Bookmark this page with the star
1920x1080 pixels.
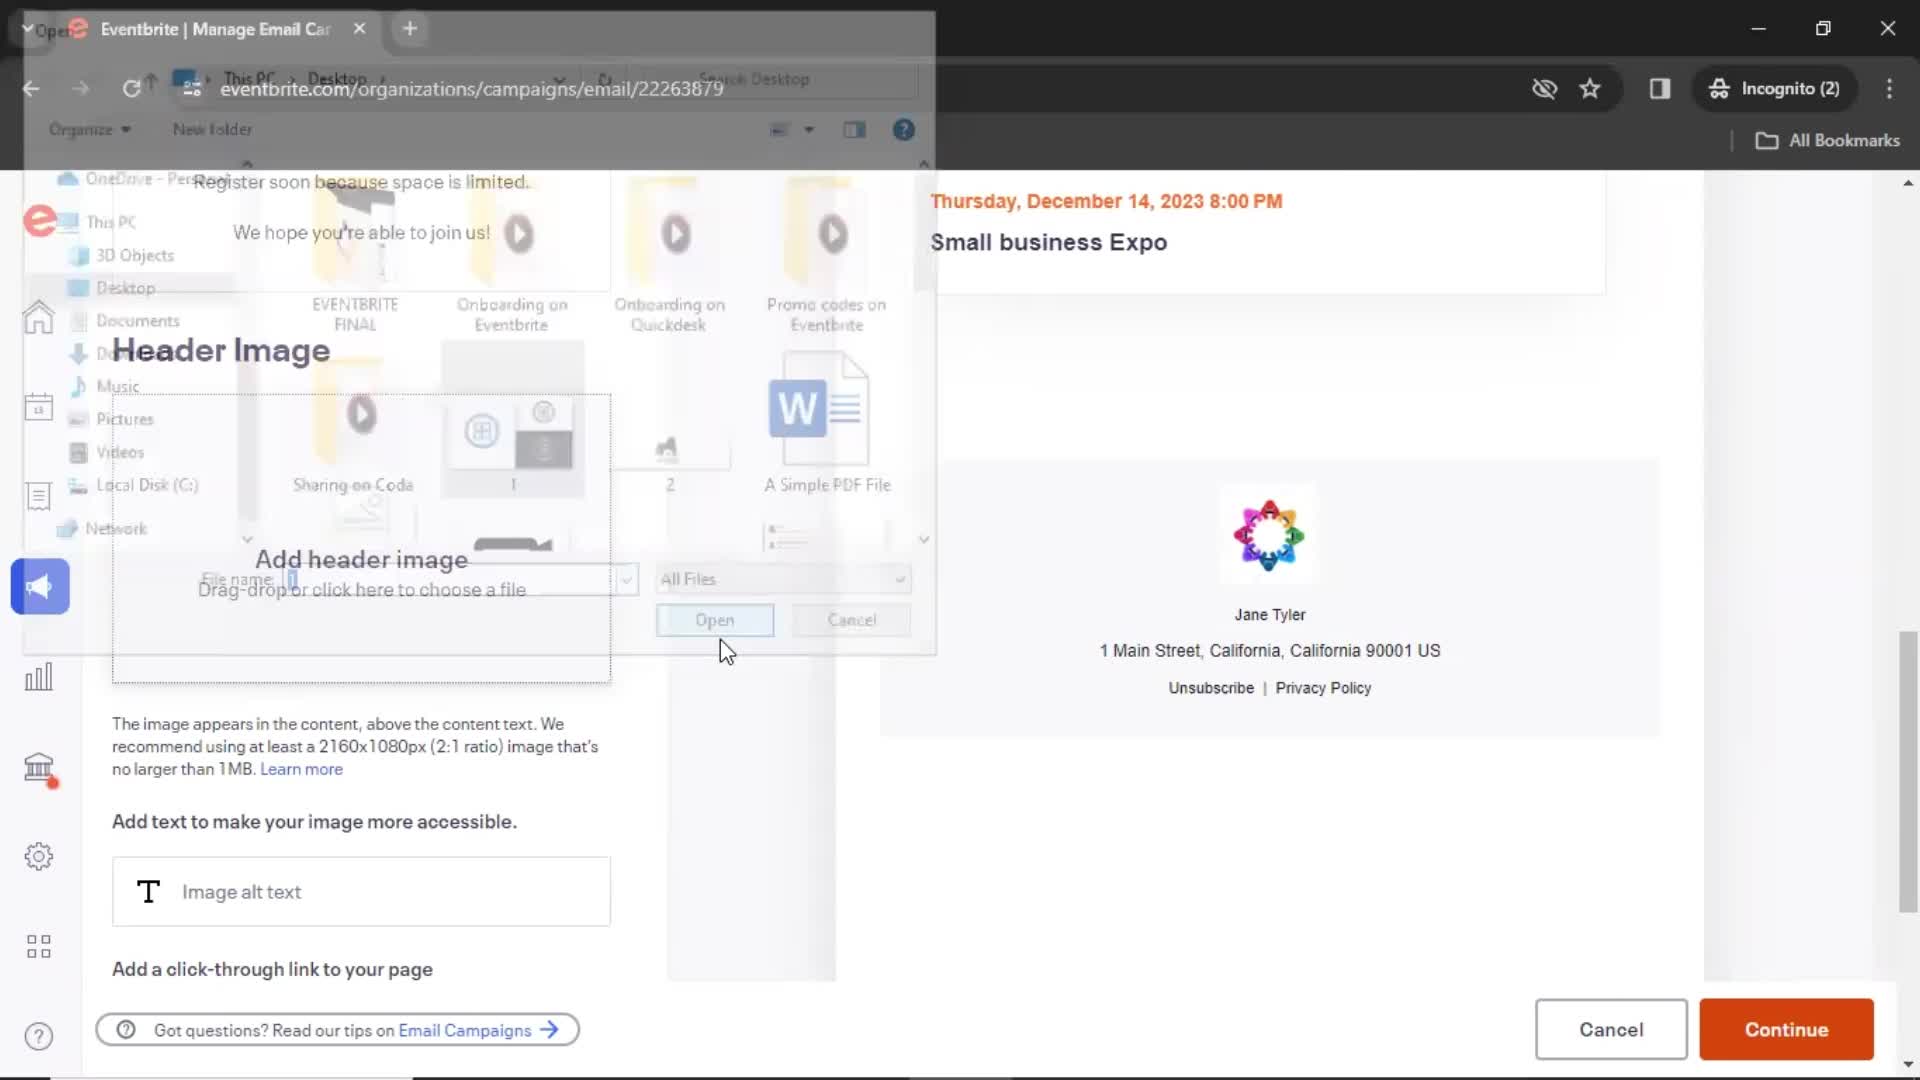point(1590,88)
